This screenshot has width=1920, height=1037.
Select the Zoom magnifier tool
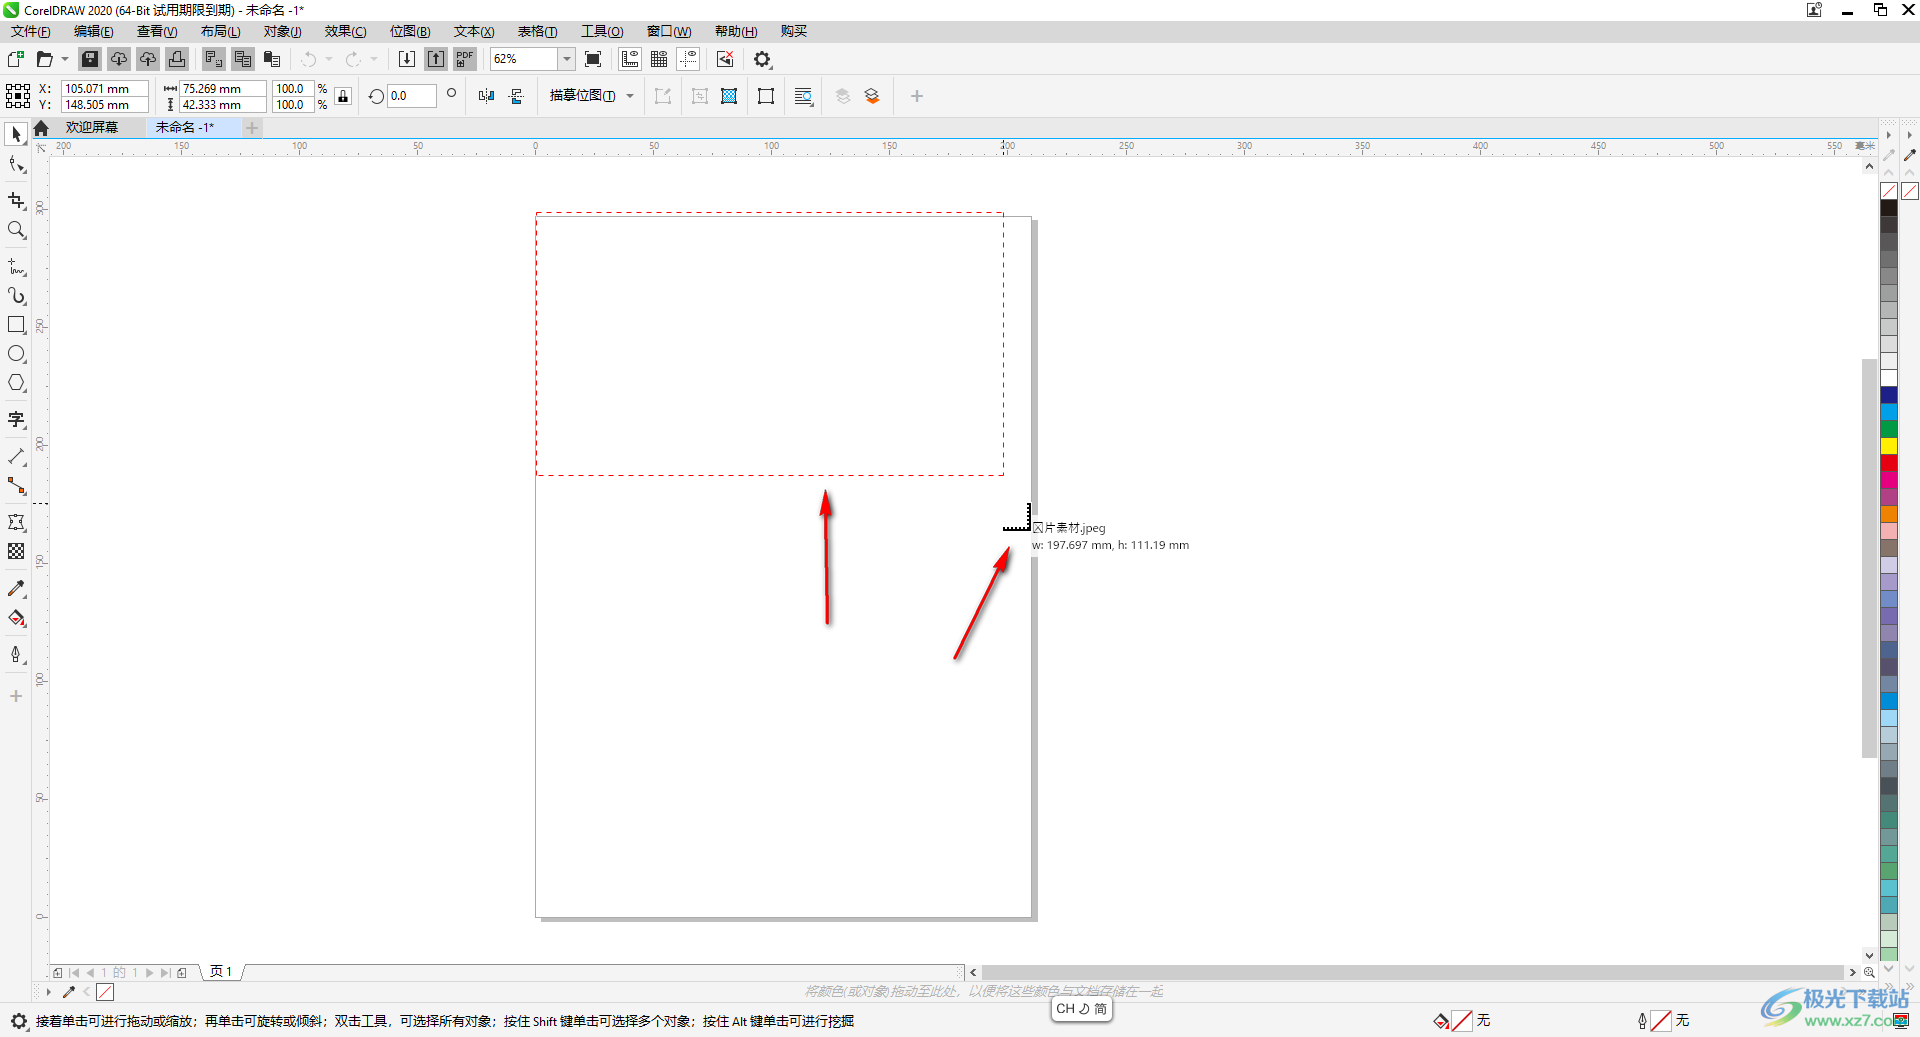[x=16, y=230]
